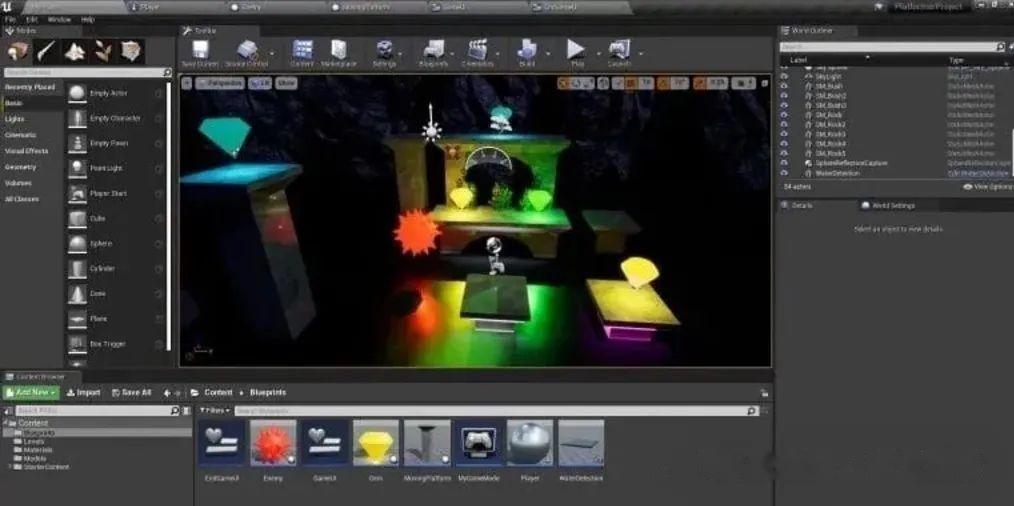1014x506 pixels.
Task: Open the Cinematics dropdown arrow
Action: pos(499,54)
